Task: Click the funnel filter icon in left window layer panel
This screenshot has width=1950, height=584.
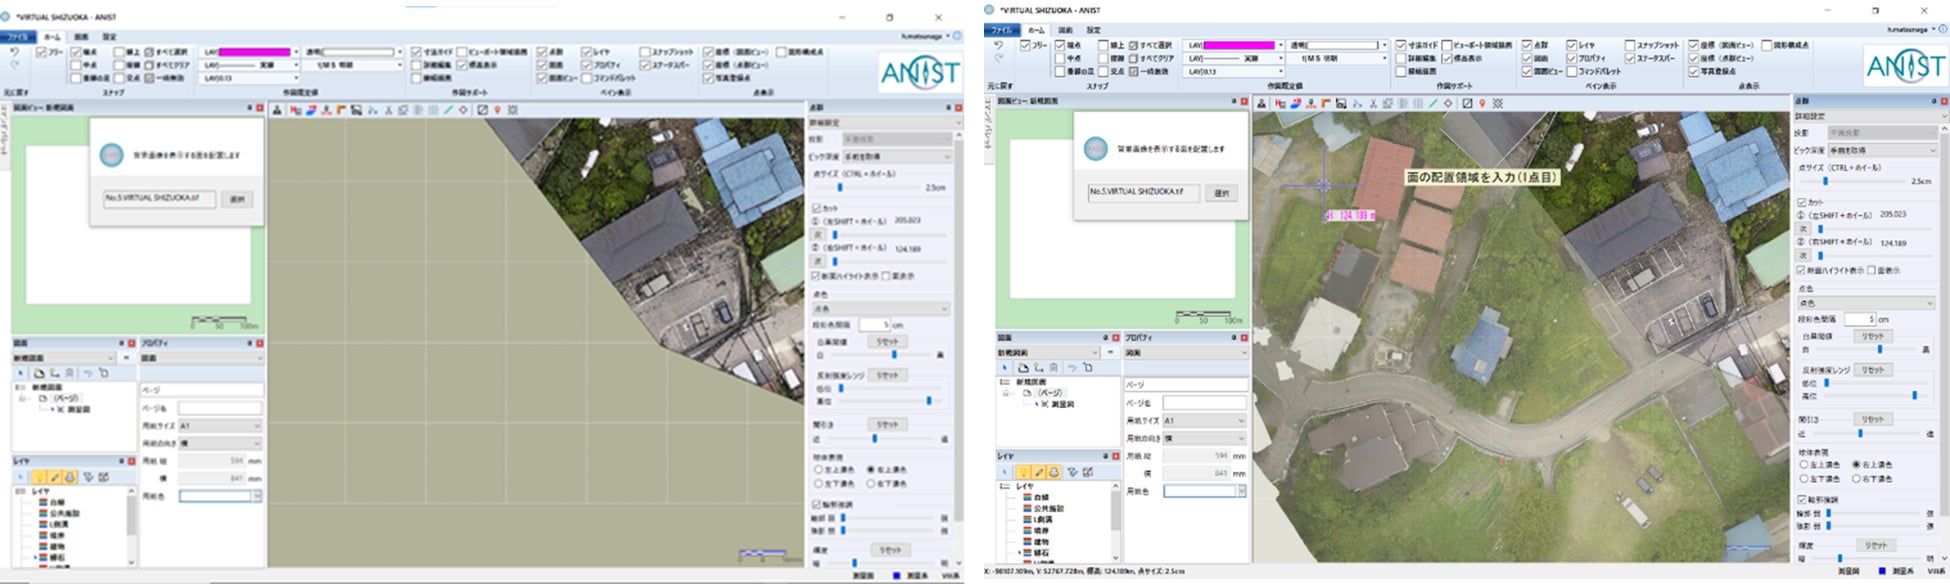Action: click(x=88, y=478)
